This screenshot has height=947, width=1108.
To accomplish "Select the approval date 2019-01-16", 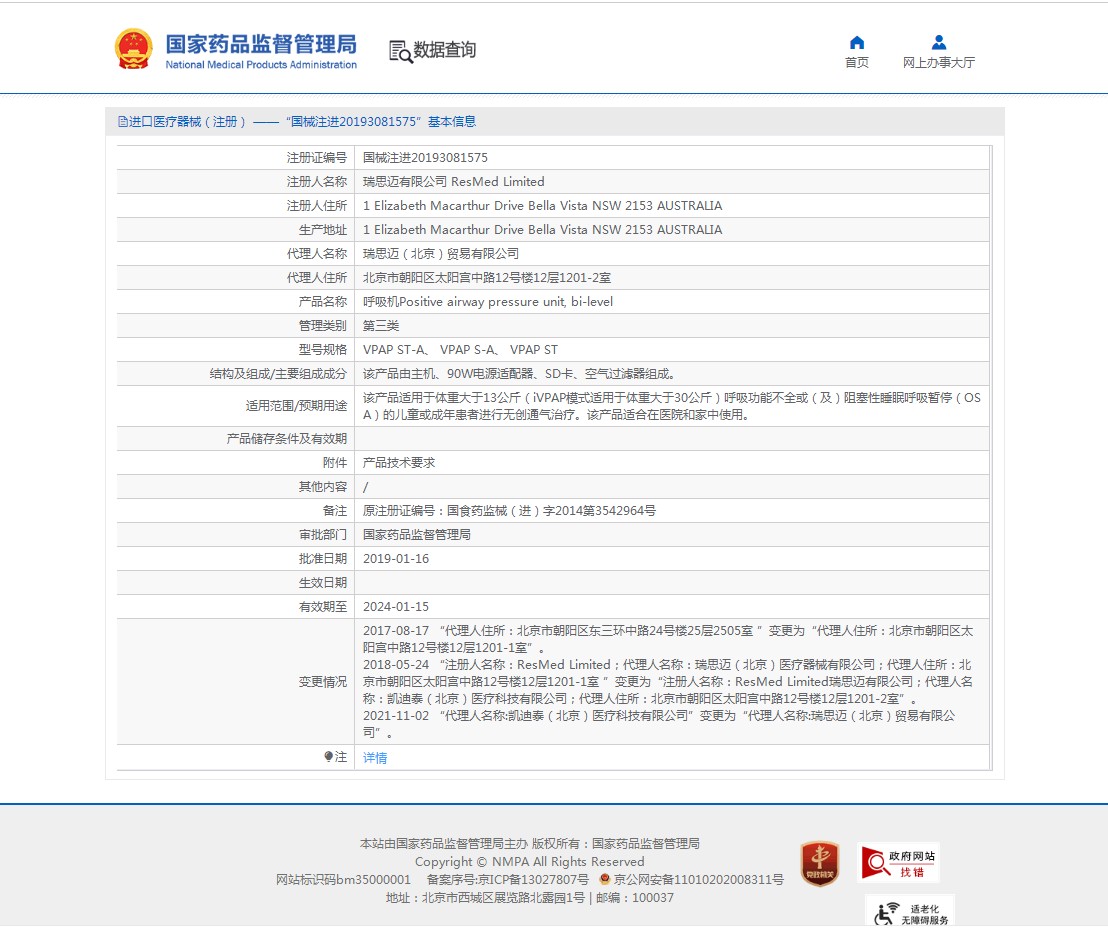I will [396, 559].
